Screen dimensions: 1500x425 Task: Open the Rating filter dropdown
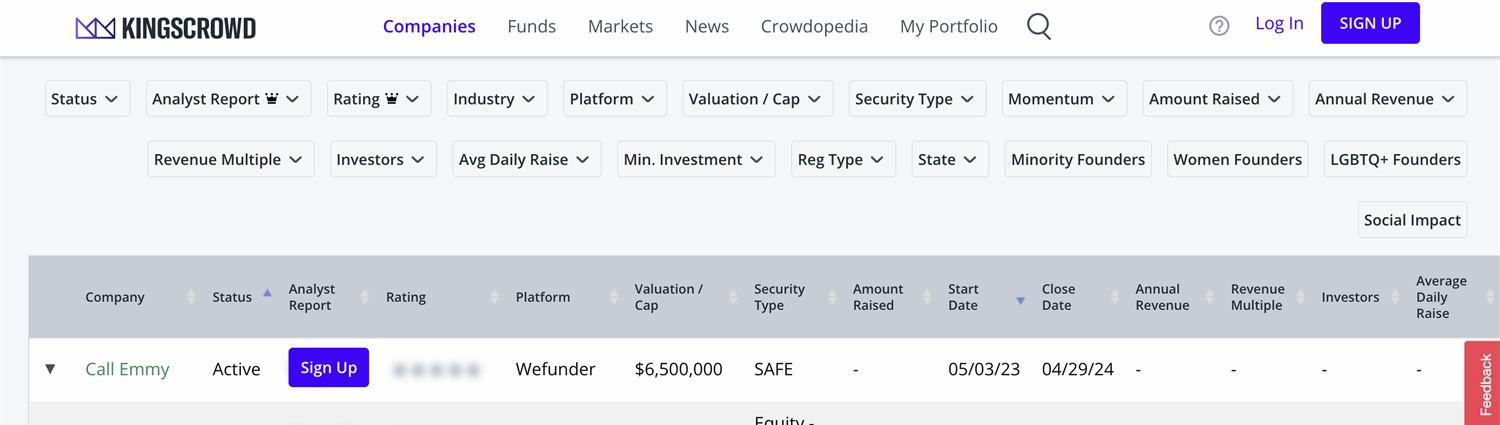click(x=379, y=99)
